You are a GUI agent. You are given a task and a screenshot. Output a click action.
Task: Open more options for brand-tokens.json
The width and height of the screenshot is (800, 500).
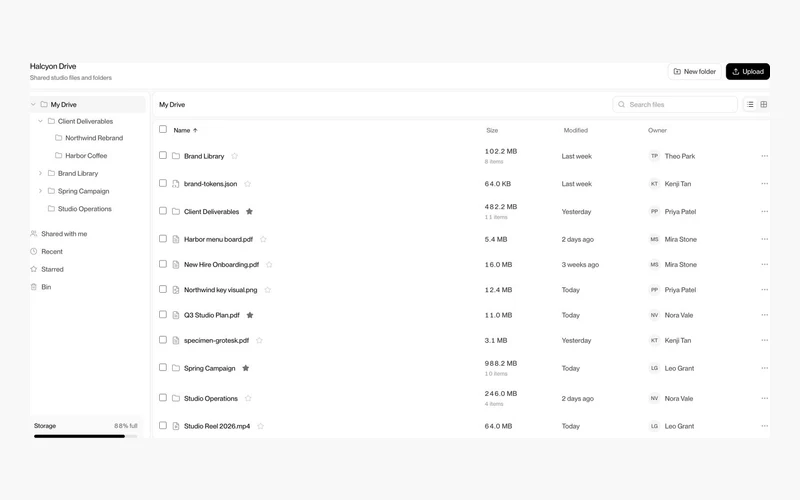pyautogui.click(x=764, y=184)
